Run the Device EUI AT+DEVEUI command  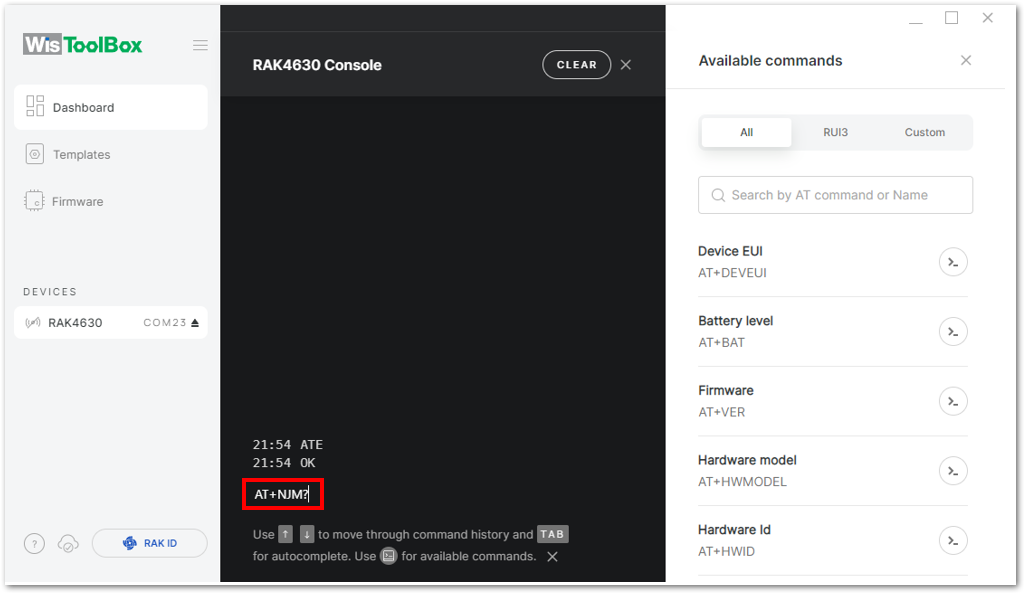(952, 262)
